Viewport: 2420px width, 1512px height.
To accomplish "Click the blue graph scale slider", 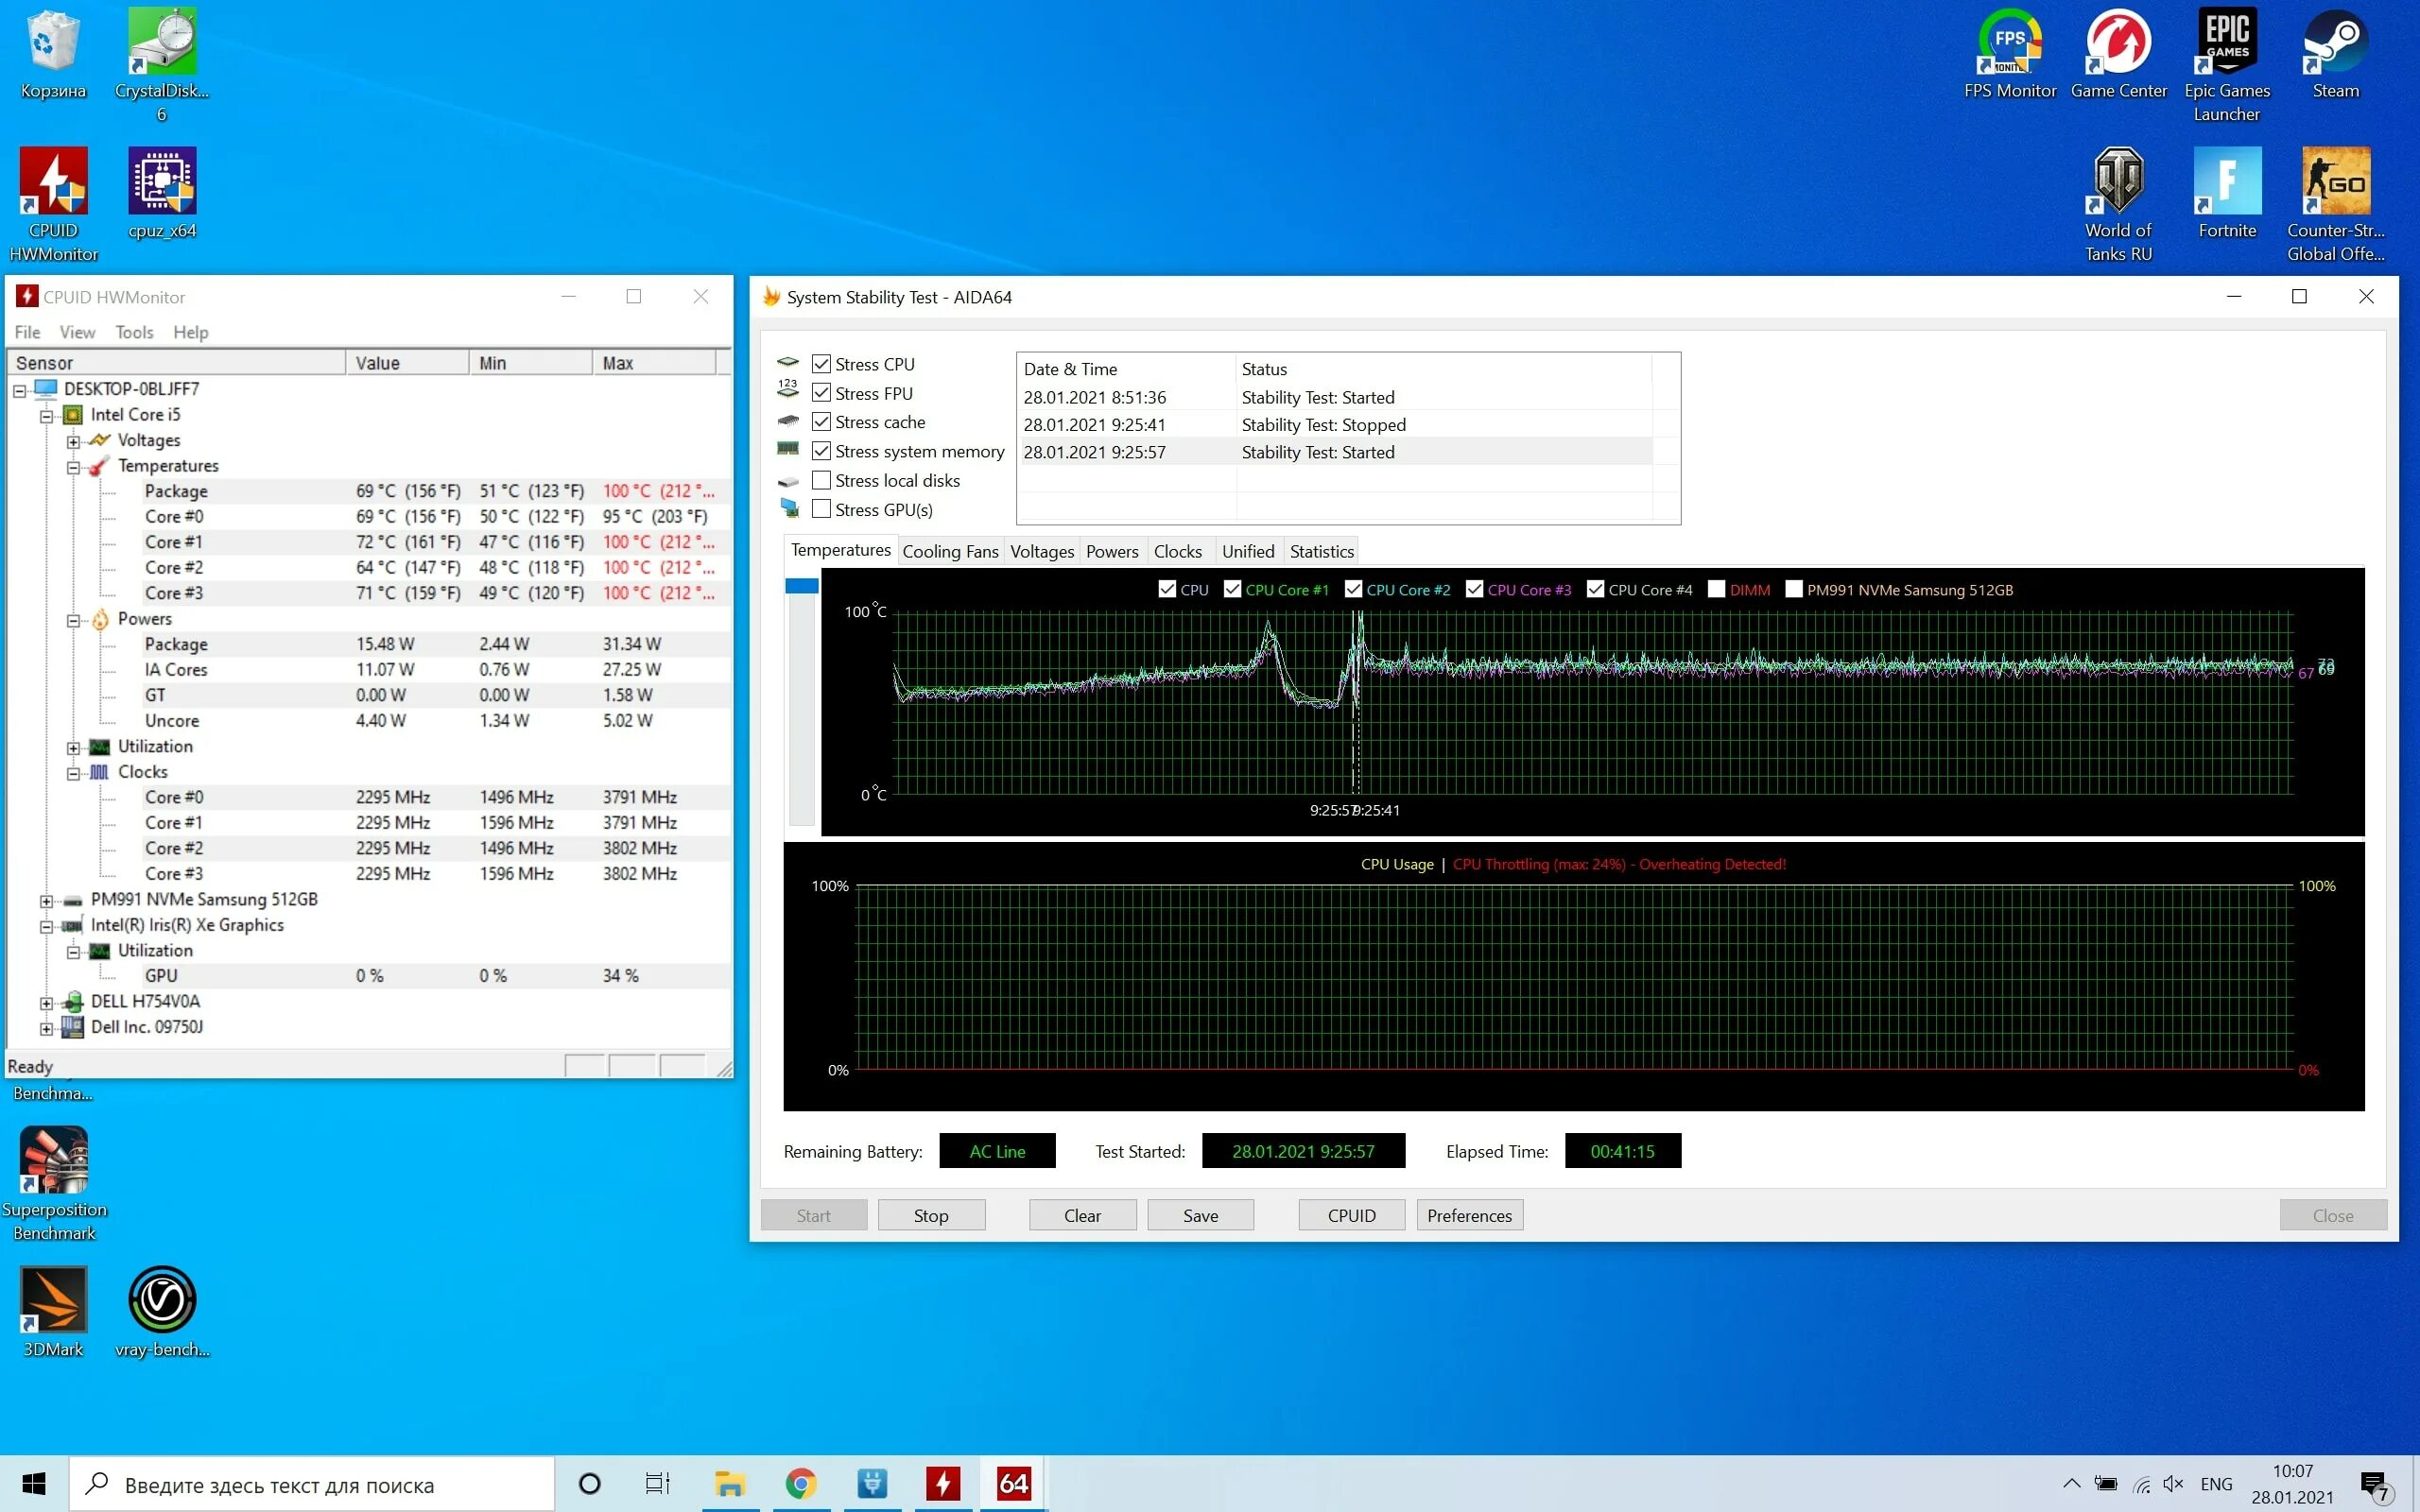I will (x=801, y=586).
